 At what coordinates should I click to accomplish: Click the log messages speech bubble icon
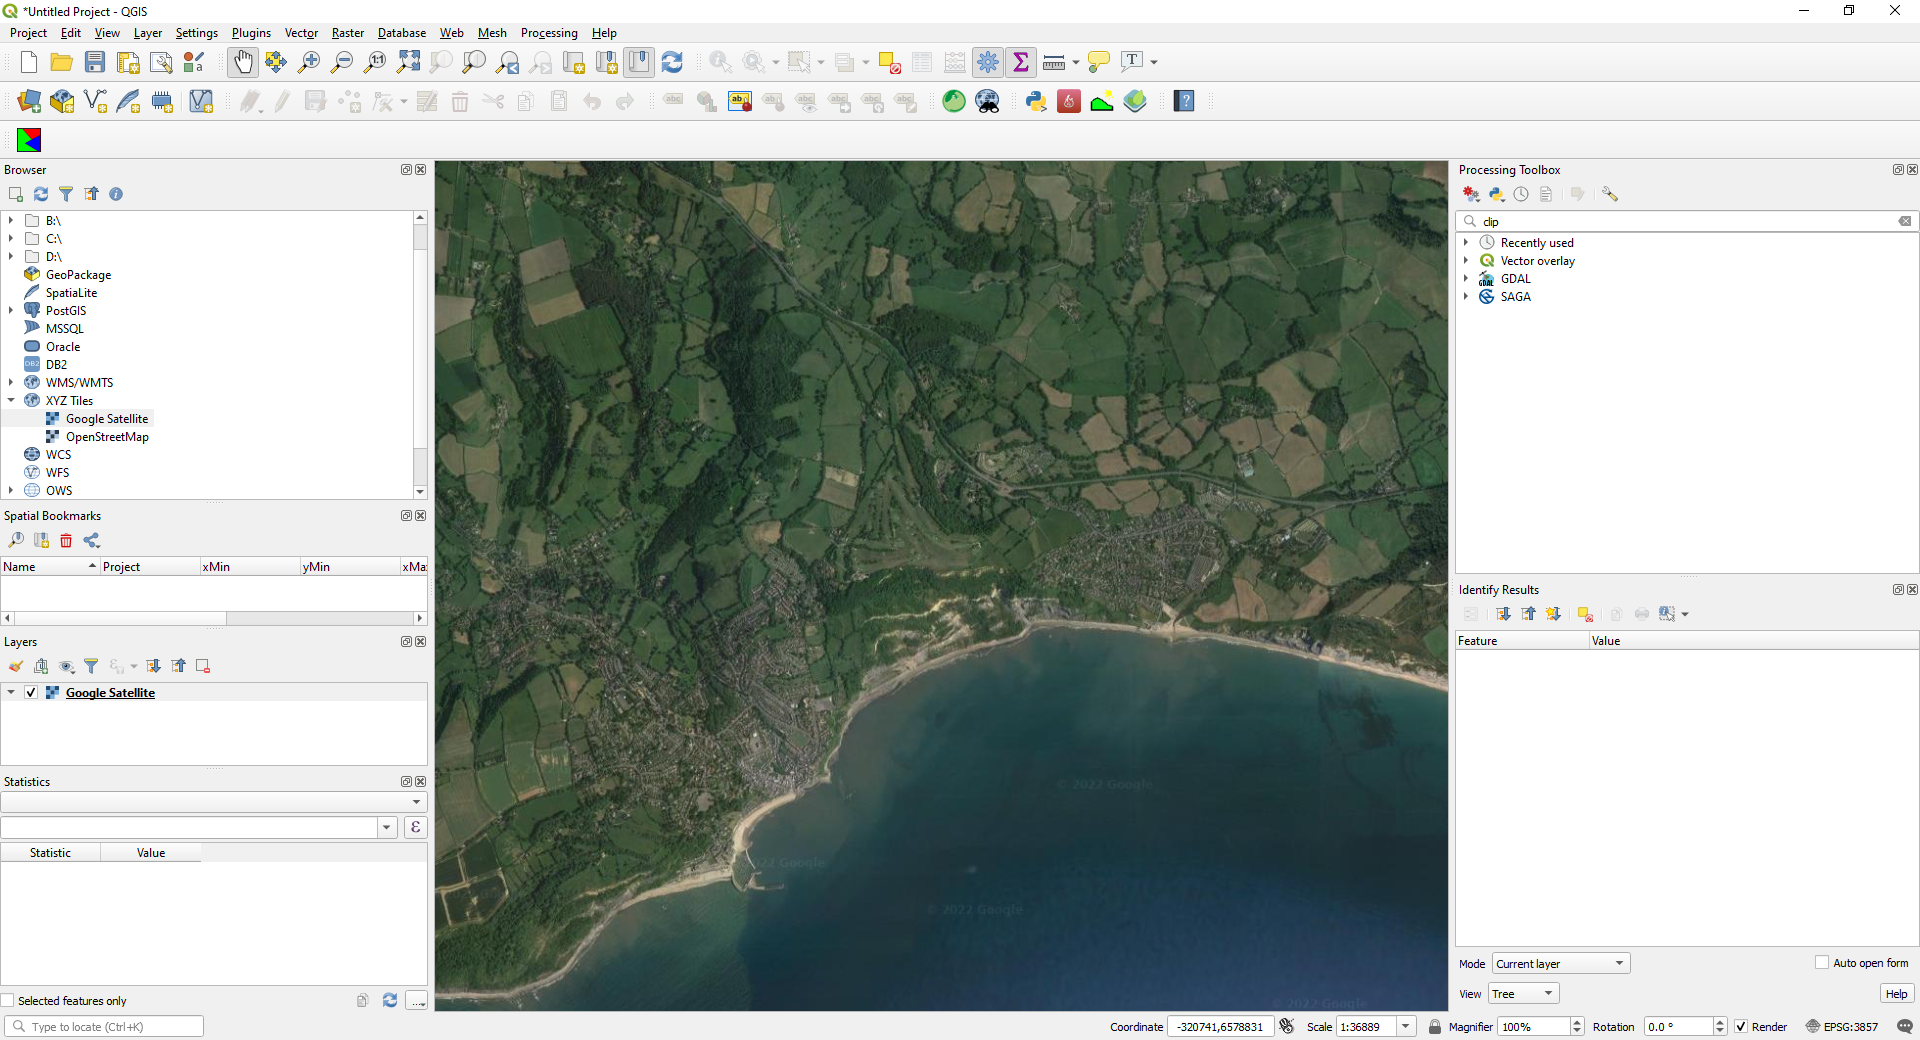(x=1904, y=1026)
